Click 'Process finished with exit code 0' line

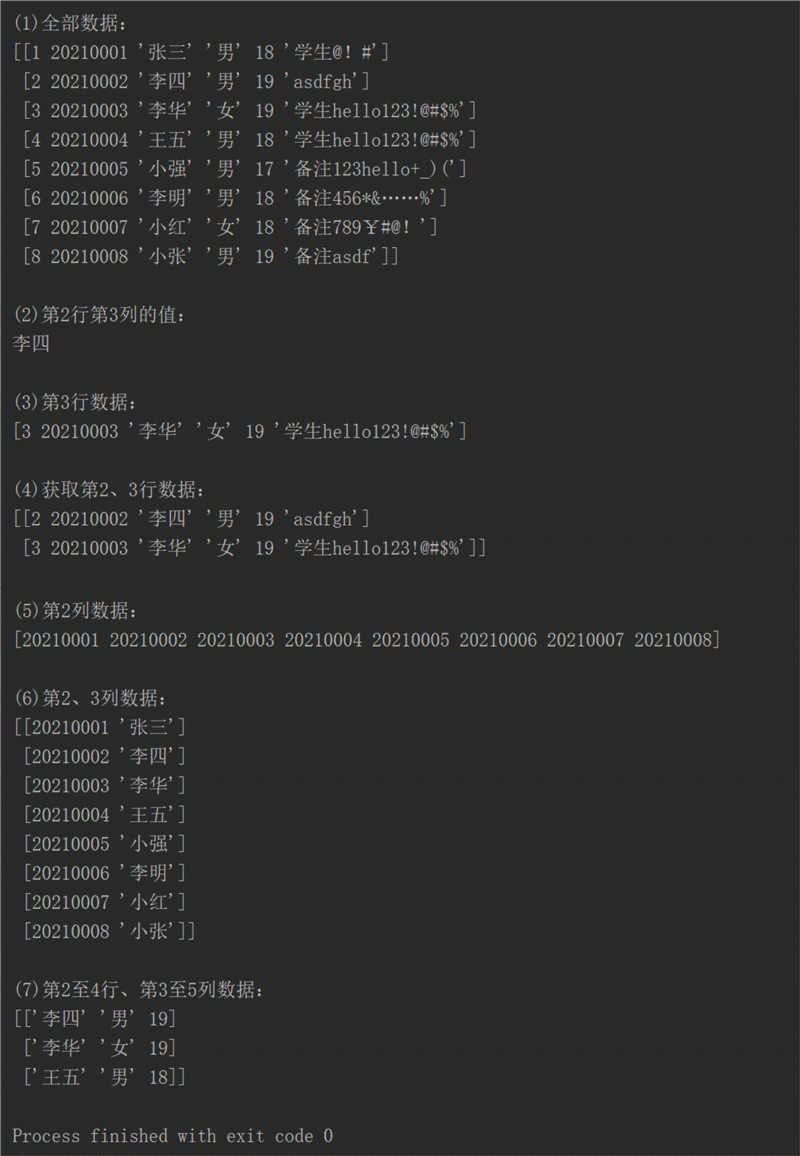click(x=173, y=1136)
